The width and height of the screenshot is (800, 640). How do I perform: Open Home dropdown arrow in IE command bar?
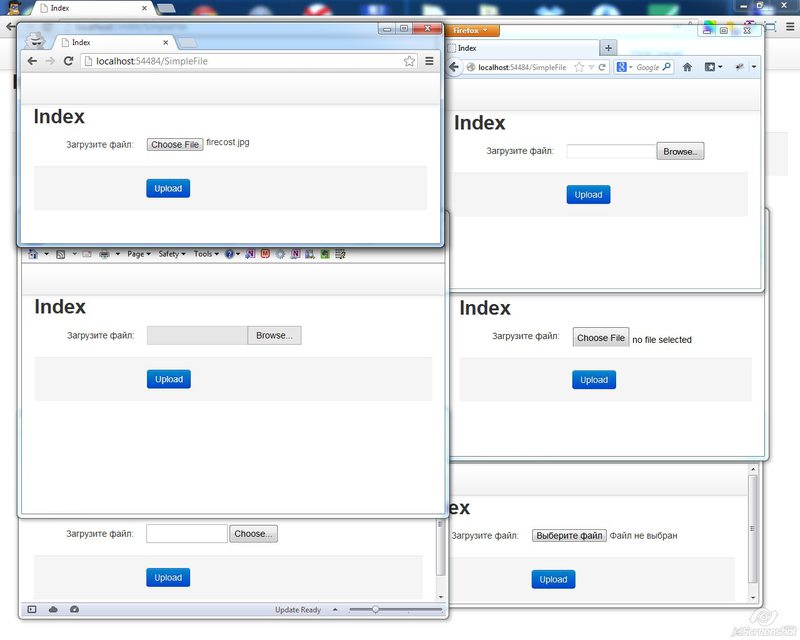tap(46, 254)
